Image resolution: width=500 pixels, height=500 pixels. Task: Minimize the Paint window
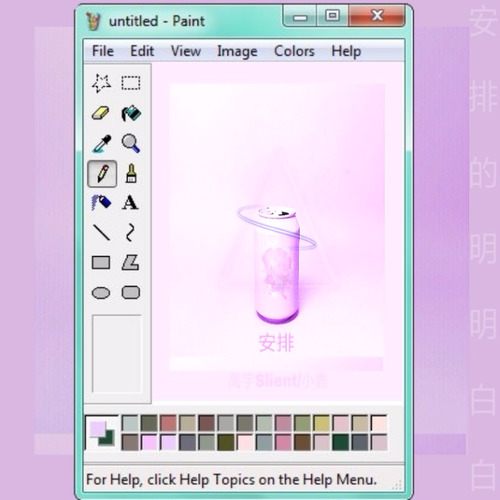point(299,16)
